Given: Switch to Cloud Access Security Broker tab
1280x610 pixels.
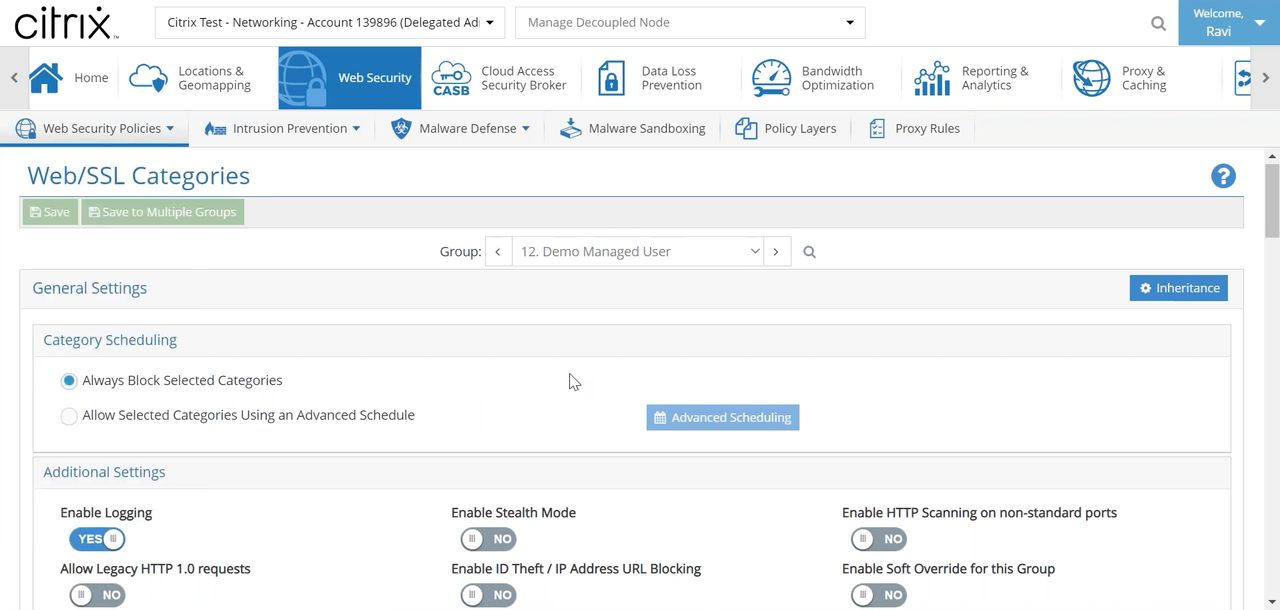Looking at the screenshot, I should click(500, 78).
